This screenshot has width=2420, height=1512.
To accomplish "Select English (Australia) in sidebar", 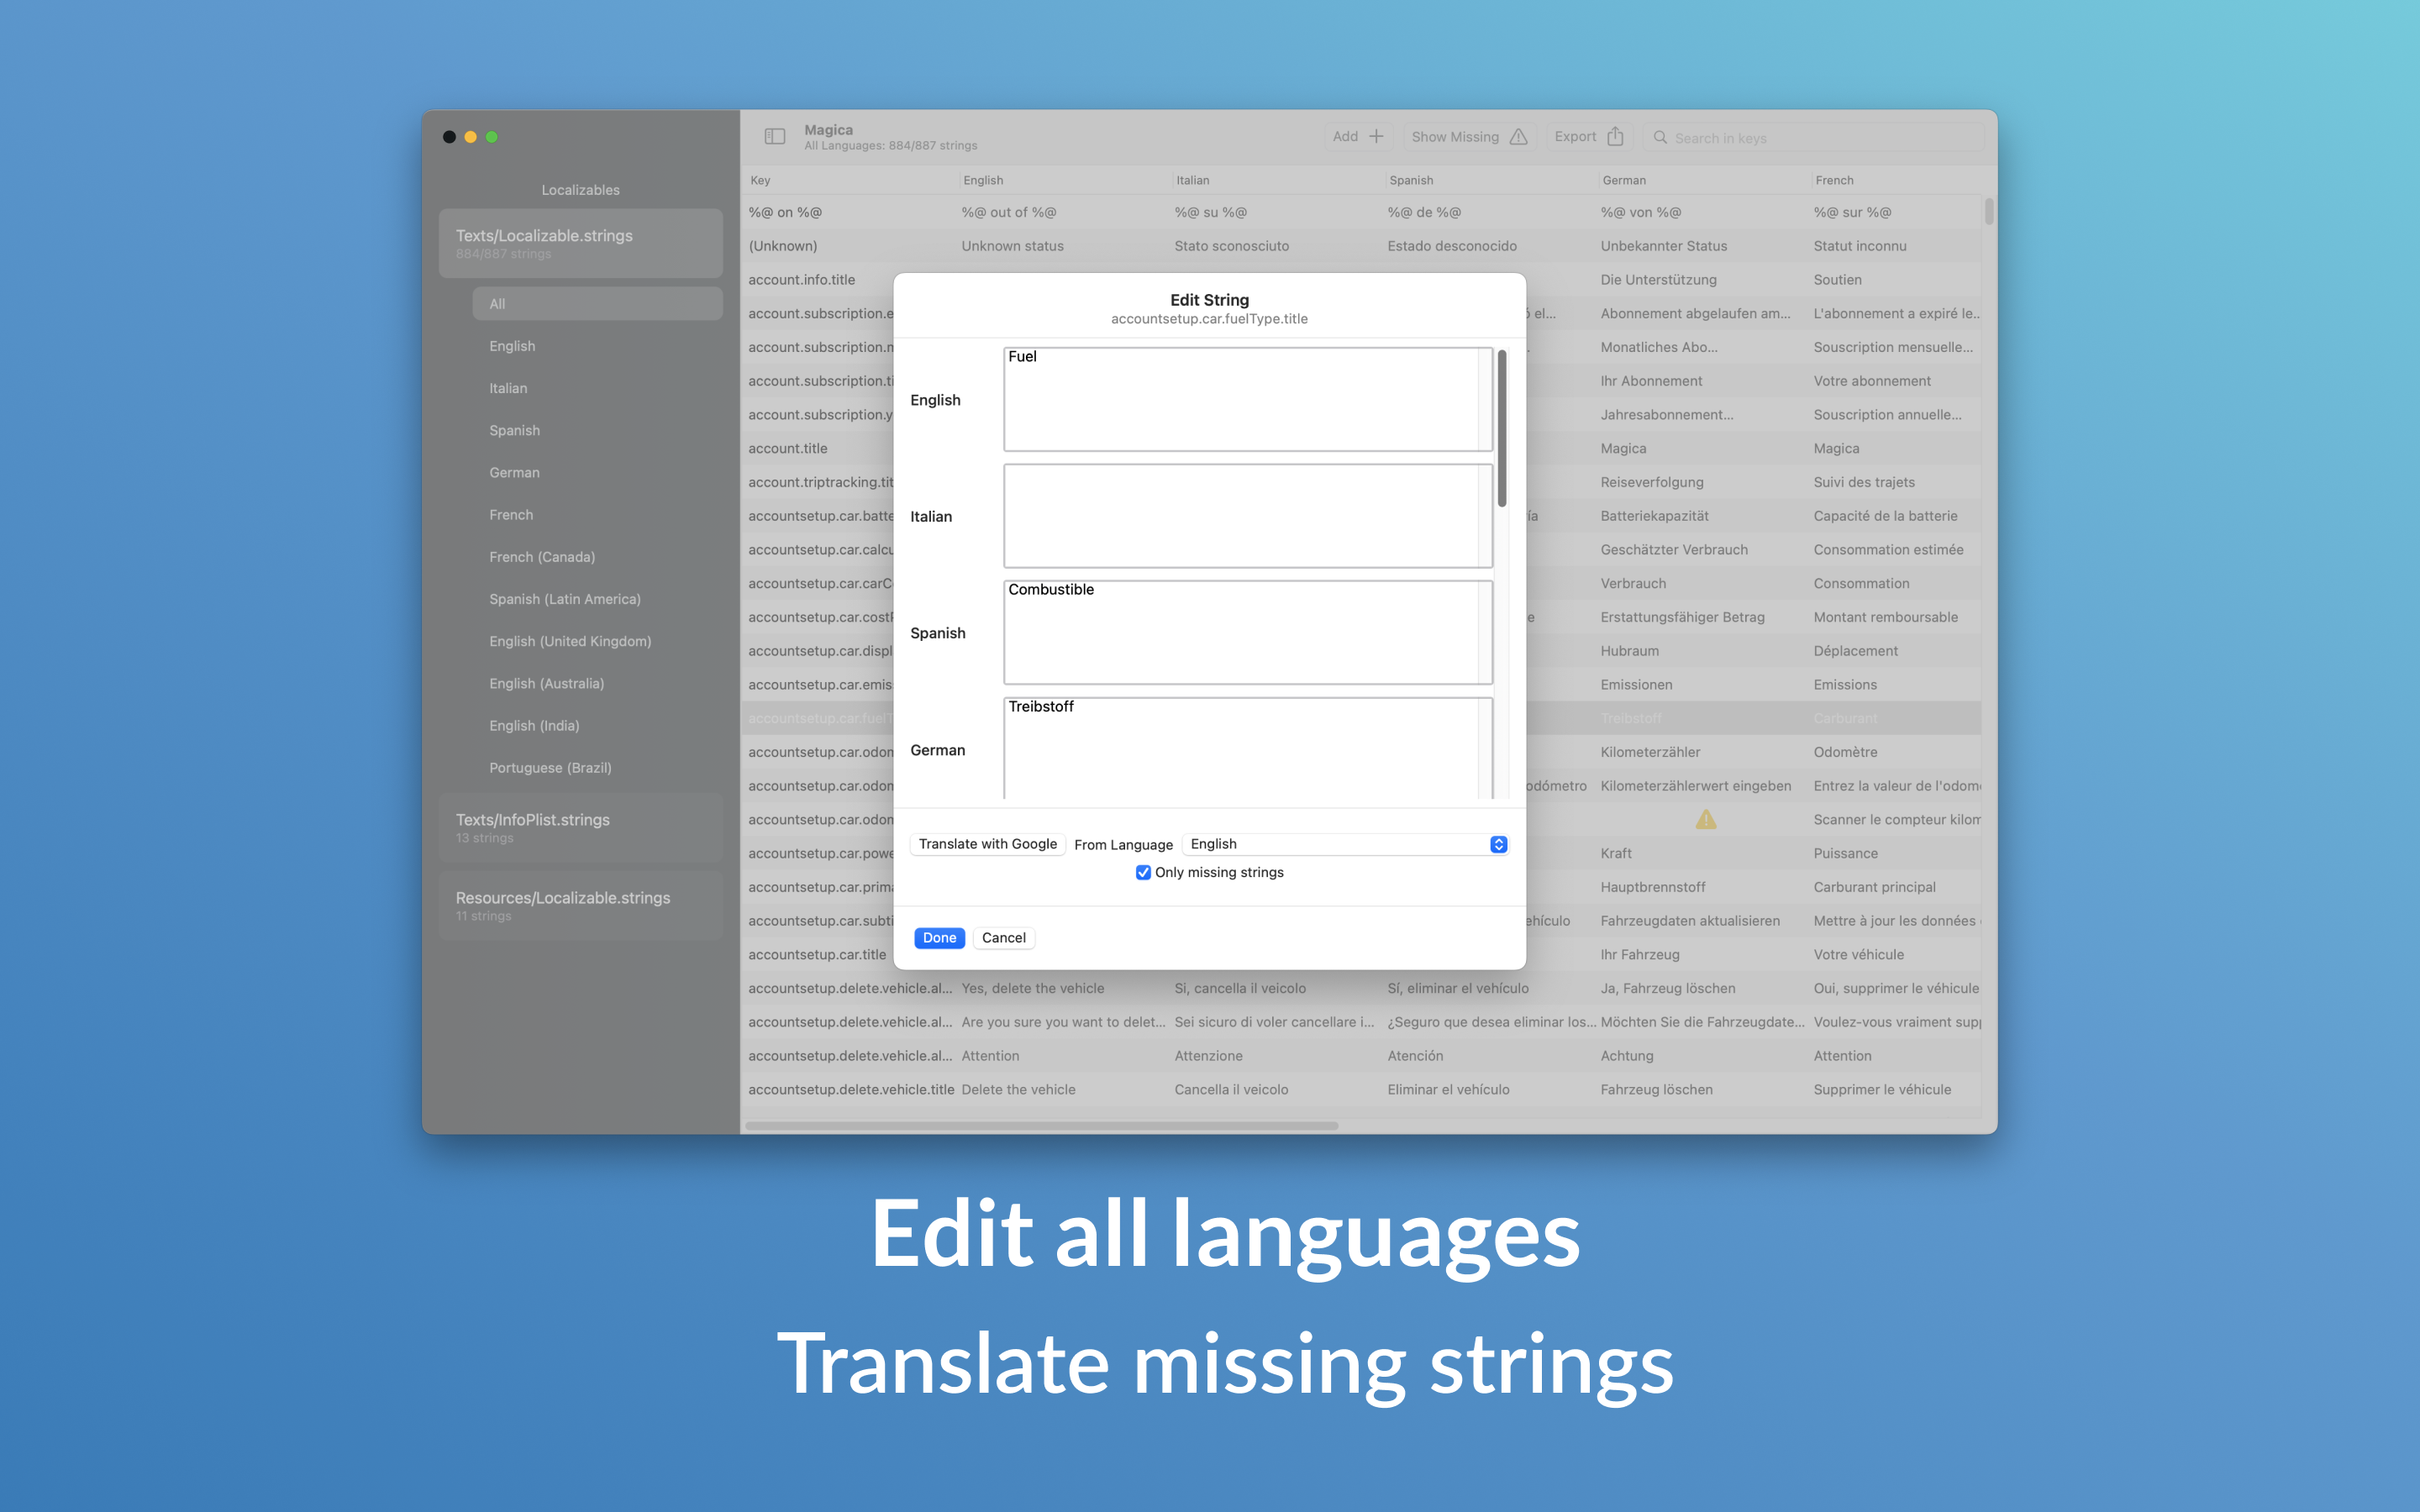I will pyautogui.click(x=547, y=683).
